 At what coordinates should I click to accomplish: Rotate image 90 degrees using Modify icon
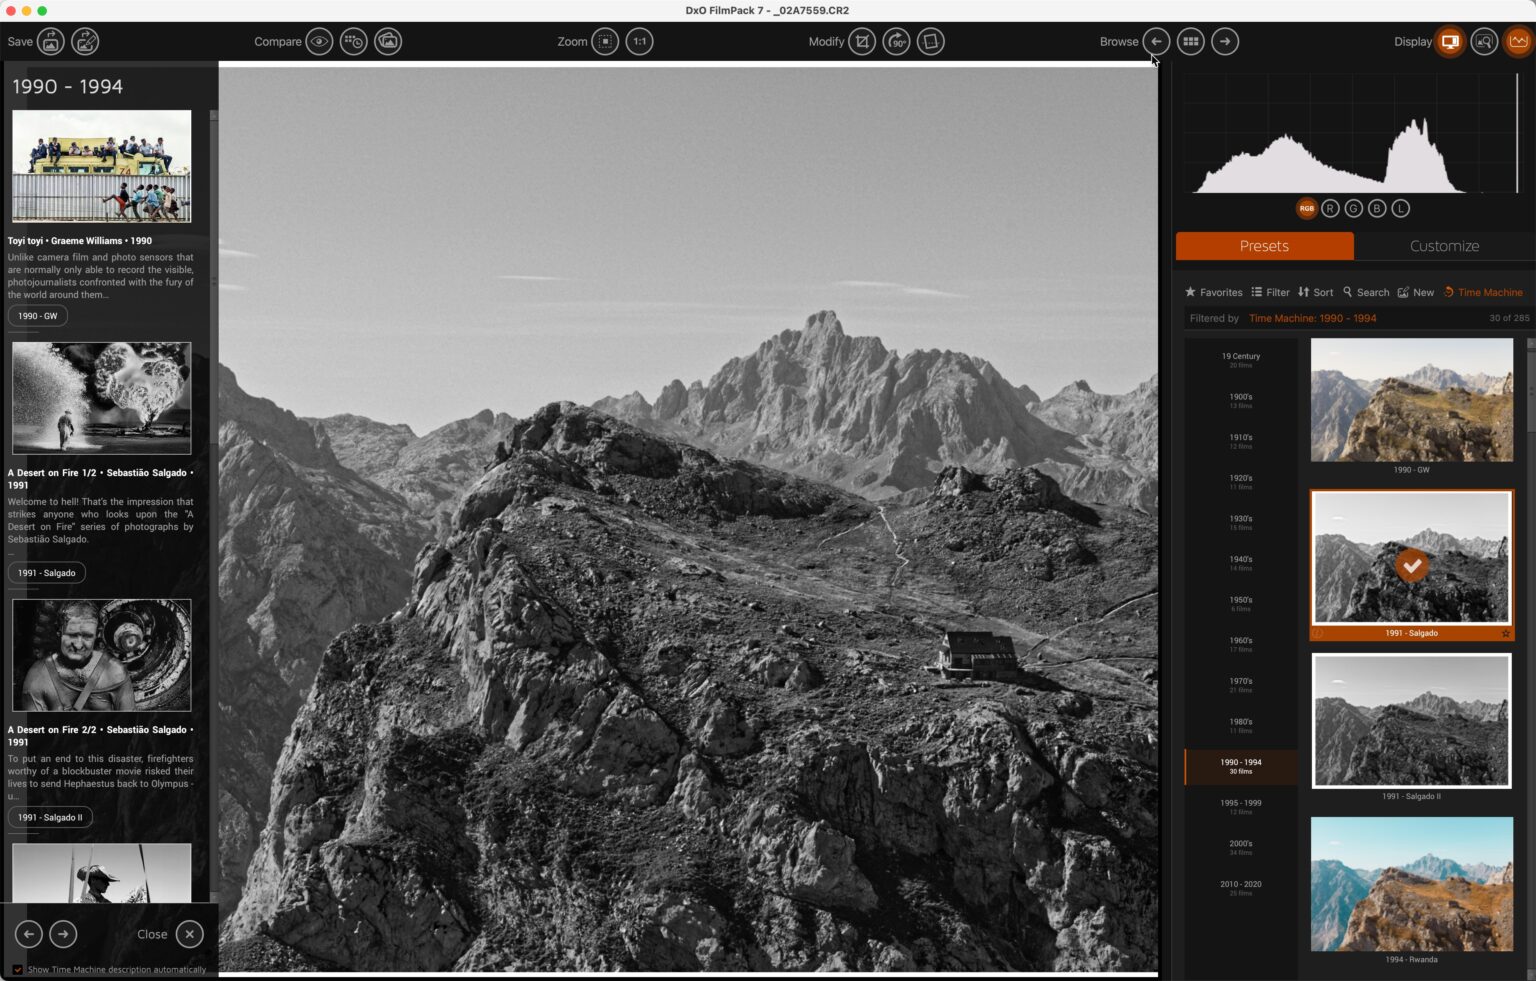[x=896, y=42]
